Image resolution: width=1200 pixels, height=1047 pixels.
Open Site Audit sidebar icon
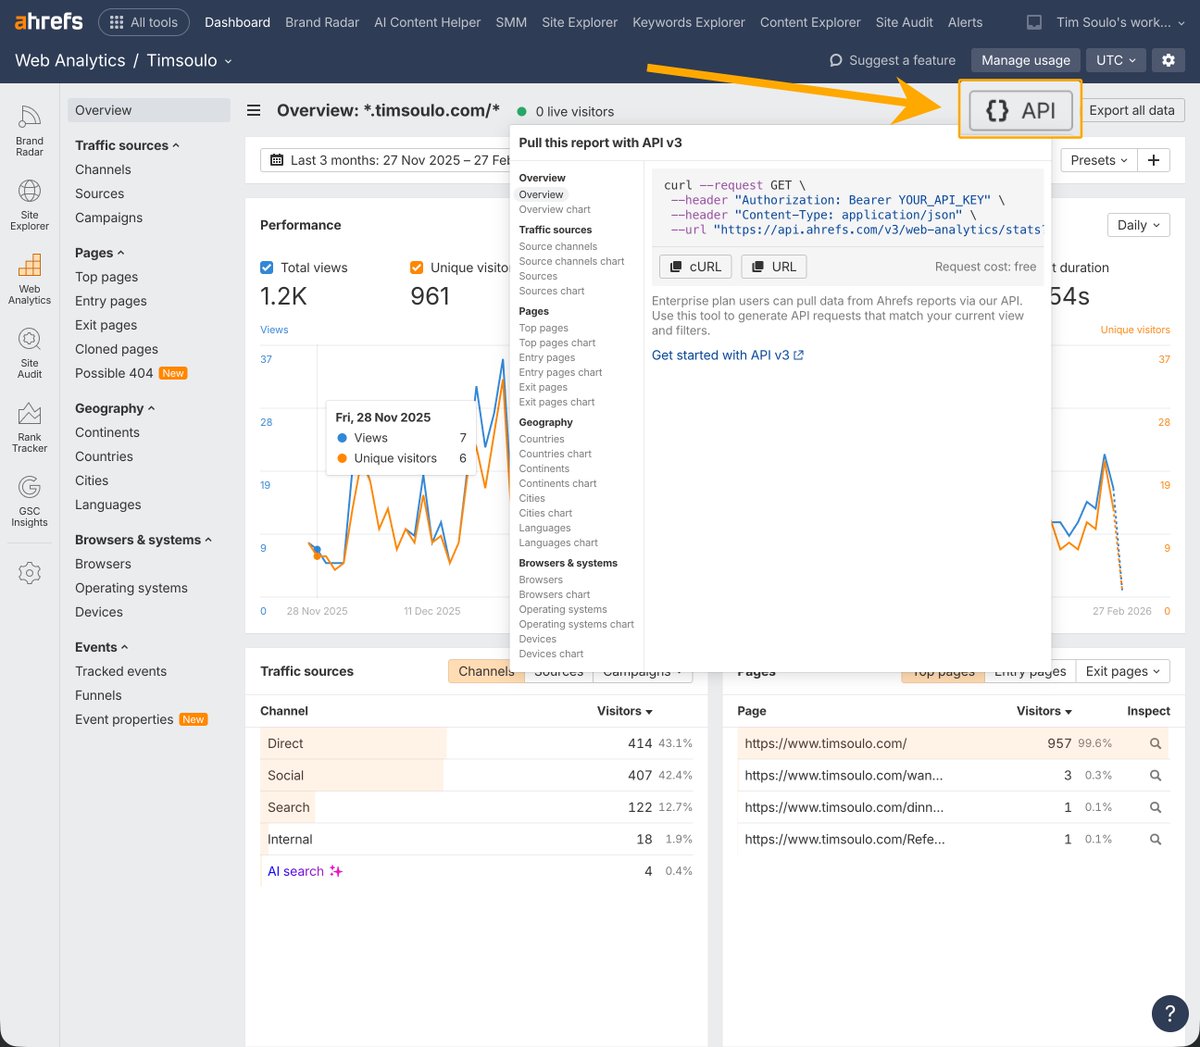(29, 353)
